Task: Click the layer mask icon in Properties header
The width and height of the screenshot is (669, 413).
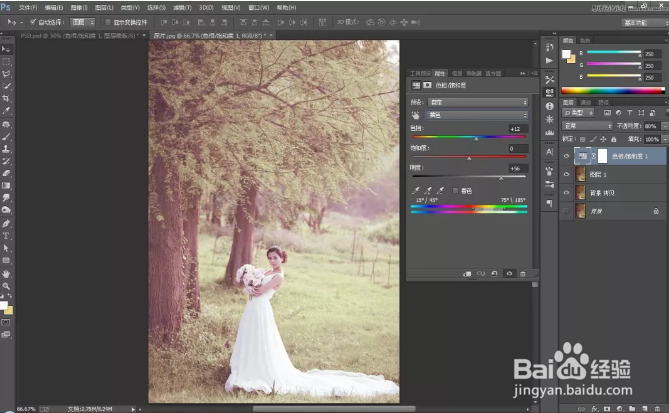Action: (x=427, y=85)
